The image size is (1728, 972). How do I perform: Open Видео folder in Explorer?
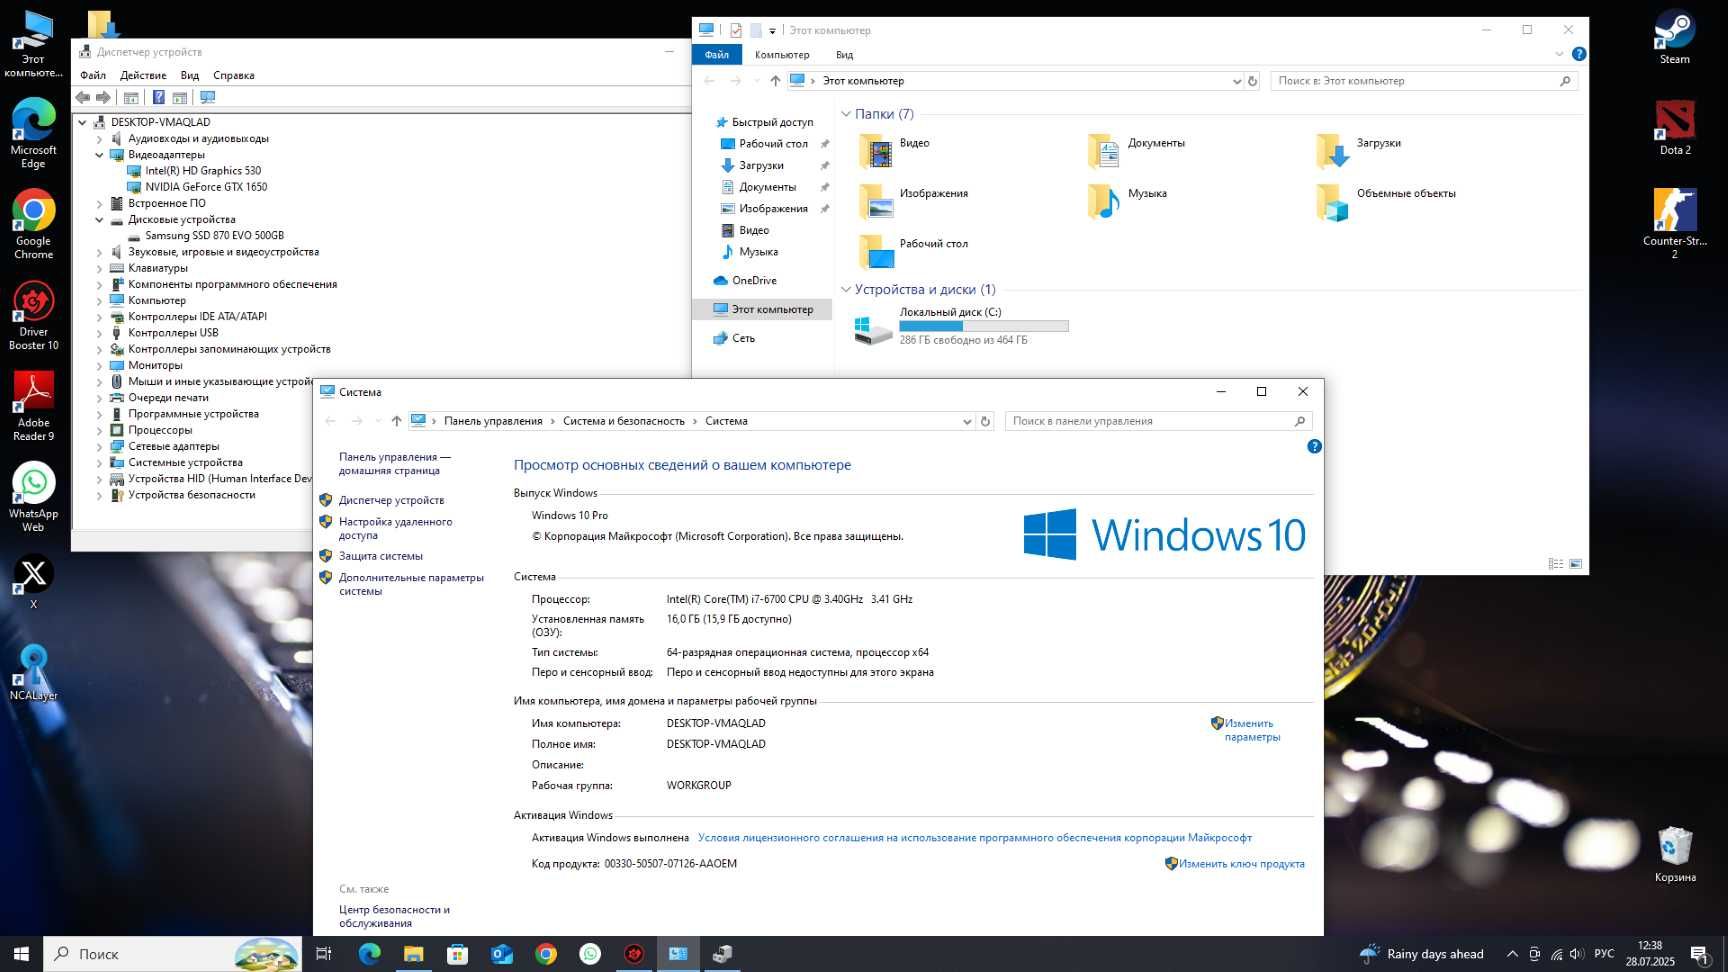pyautogui.click(x=895, y=152)
